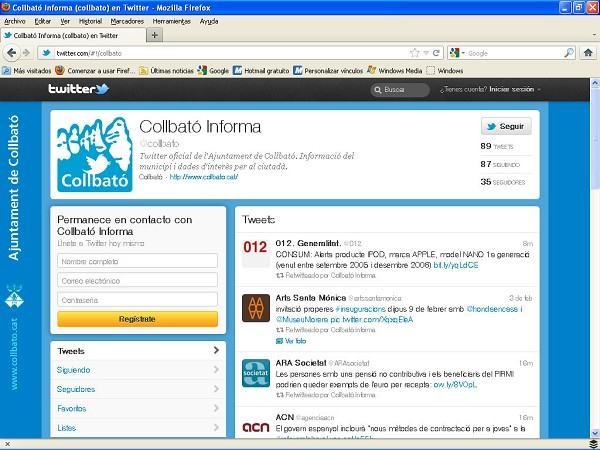This screenshot has height=450, width=600.
Task: Focus the Correo electrónico field
Action: (x=137, y=280)
